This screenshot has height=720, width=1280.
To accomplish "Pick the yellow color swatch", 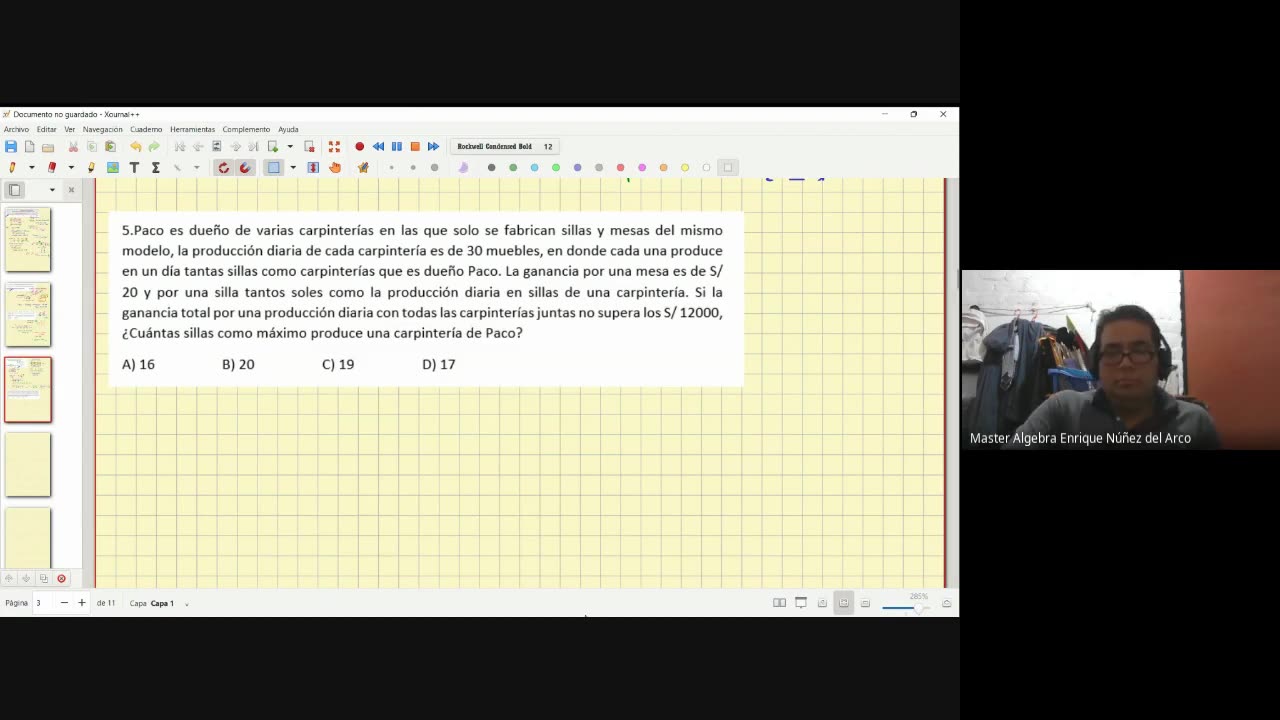I will click(x=685, y=168).
